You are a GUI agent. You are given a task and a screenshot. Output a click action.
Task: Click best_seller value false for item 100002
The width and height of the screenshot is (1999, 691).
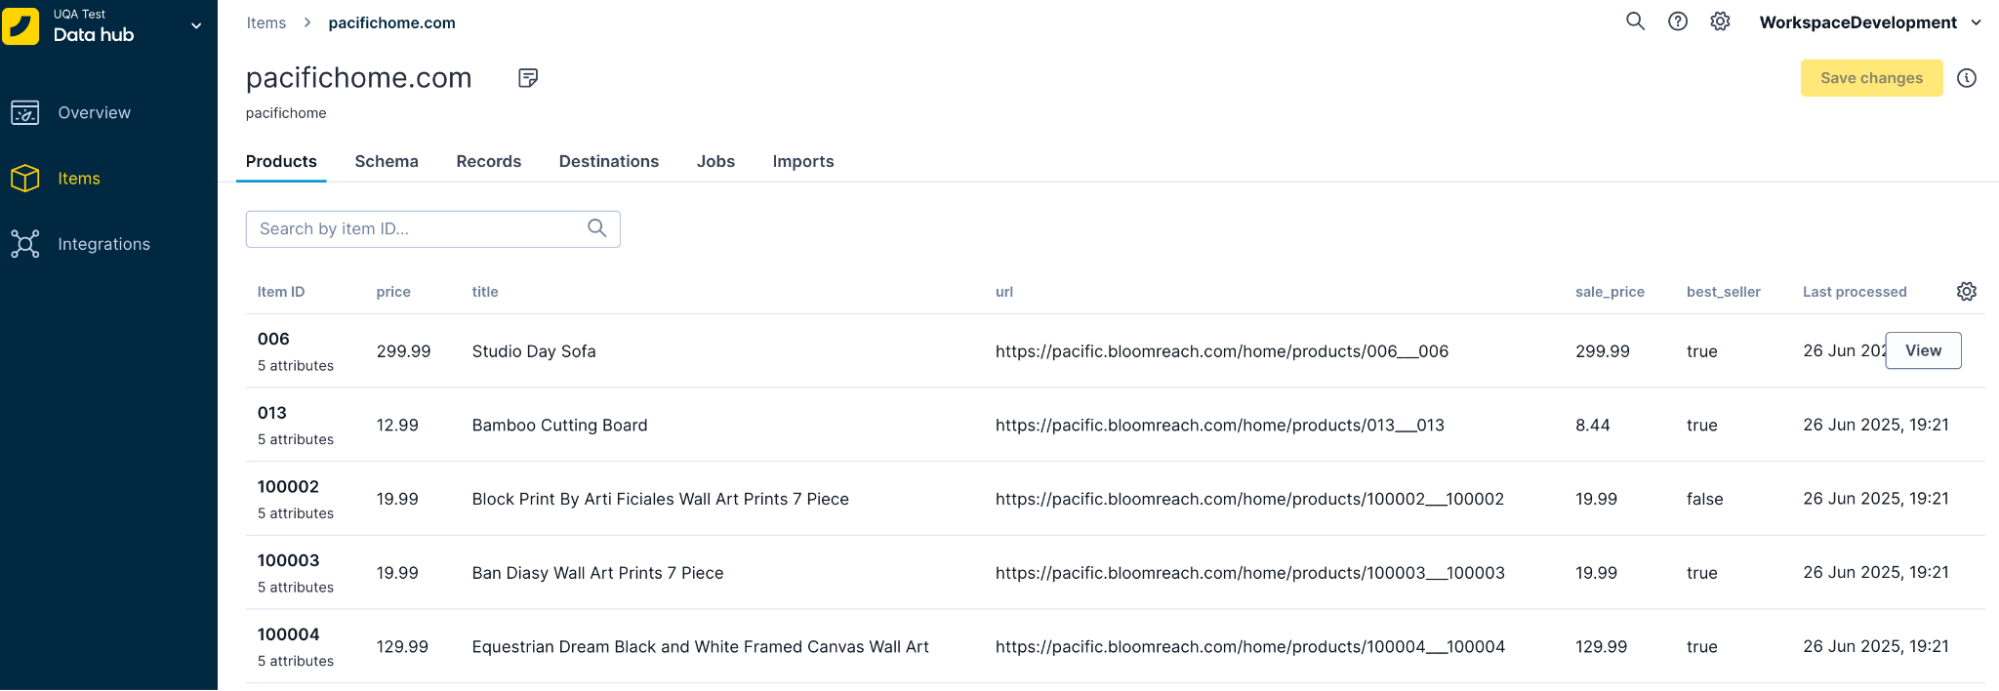[x=1705, y=500]
